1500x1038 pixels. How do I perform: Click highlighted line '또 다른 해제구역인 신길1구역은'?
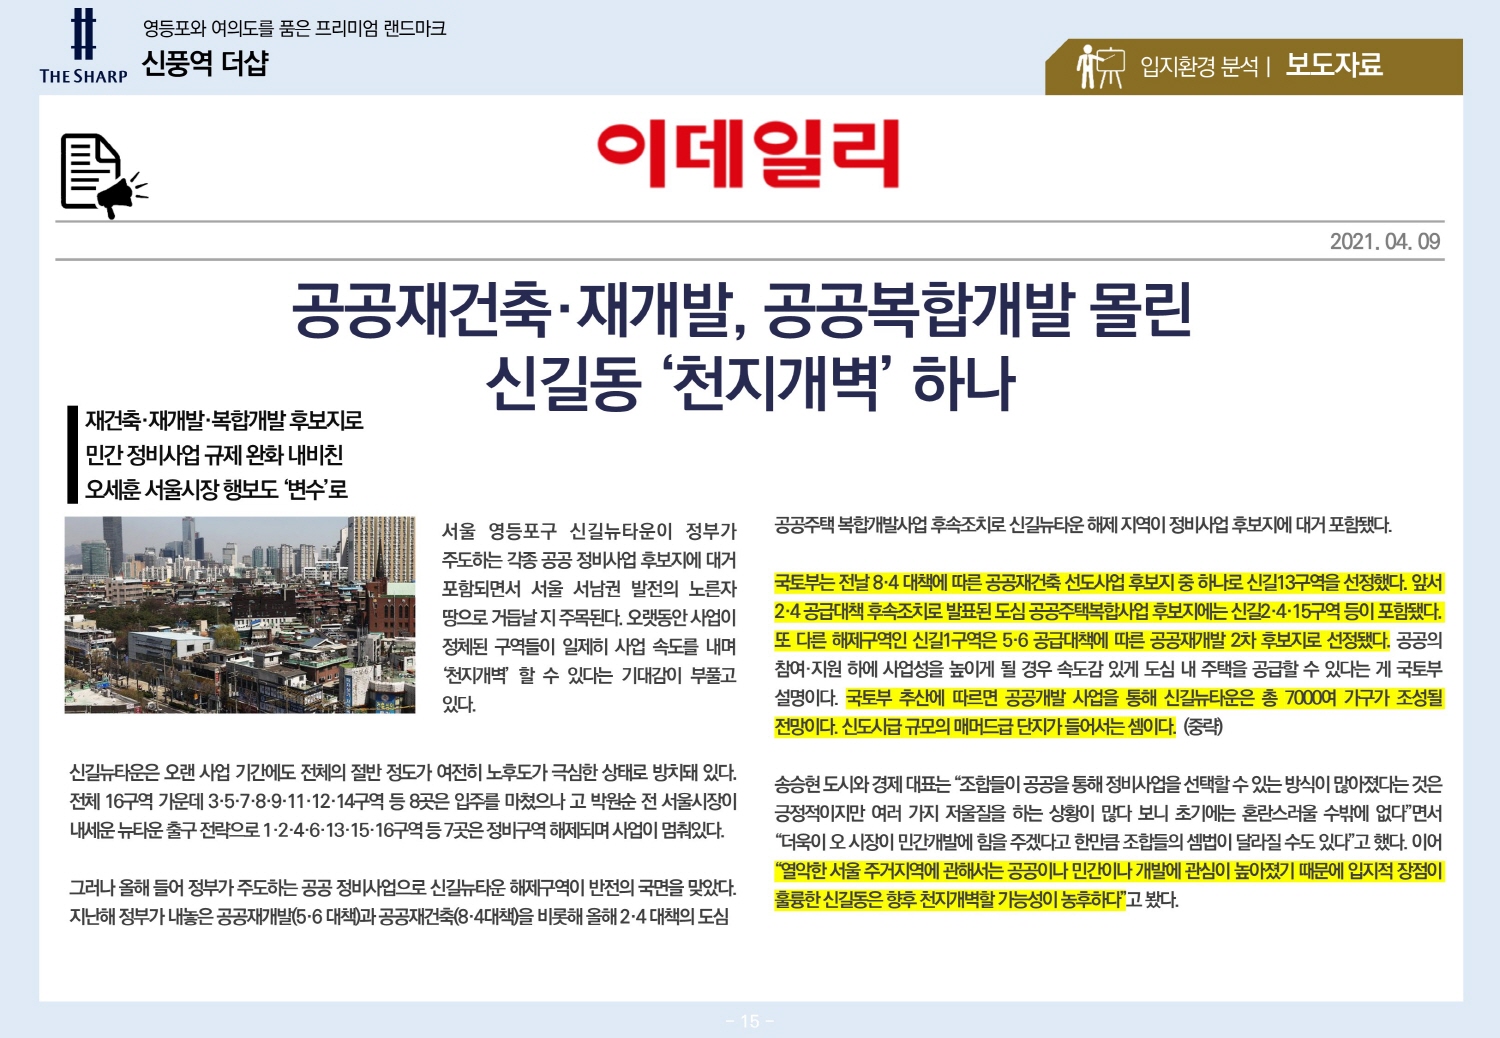(1081, 640)
